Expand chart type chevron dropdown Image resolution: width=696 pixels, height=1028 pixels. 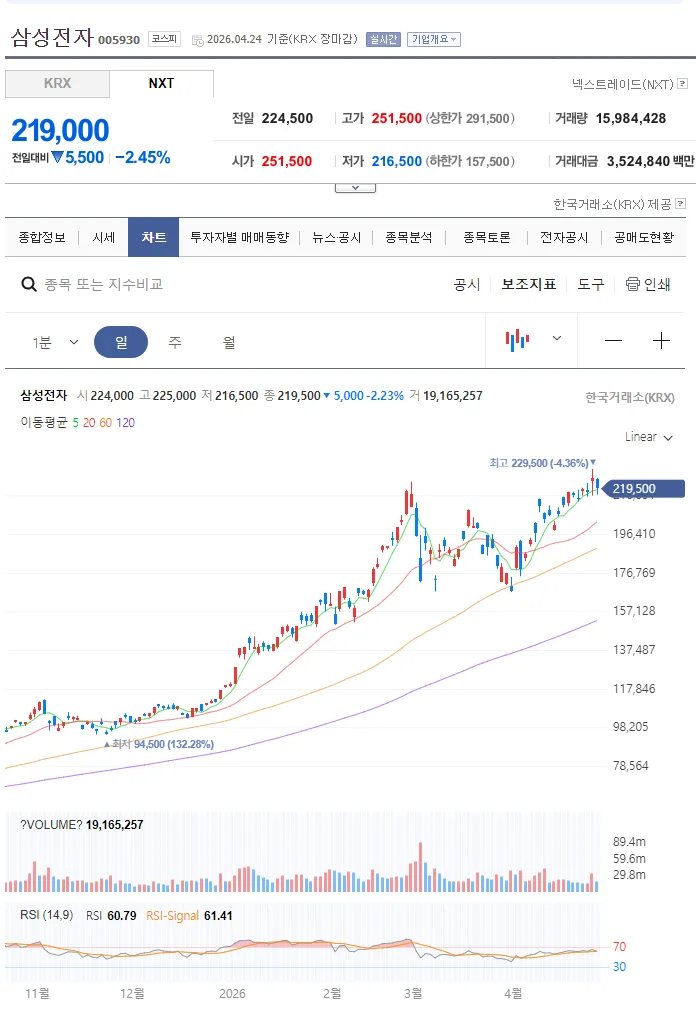coord(557,339)
